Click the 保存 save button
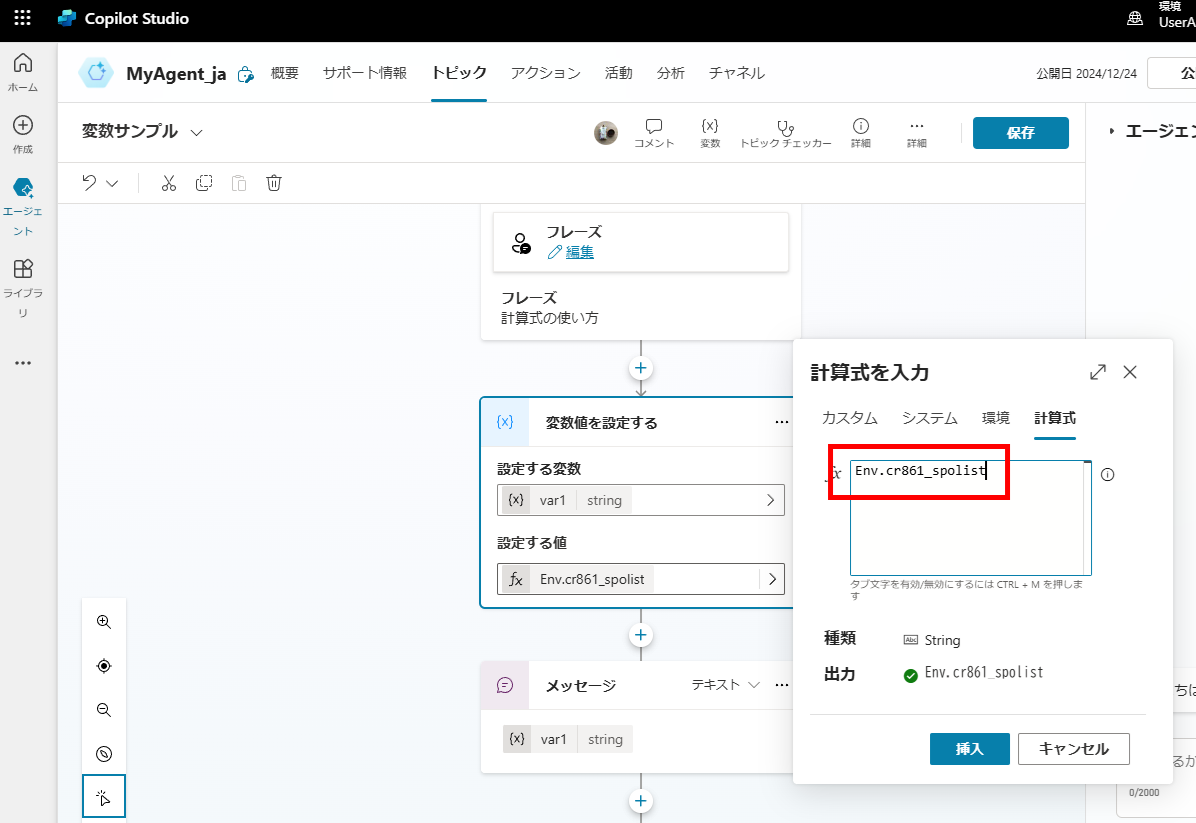The width and height of the screenshot is (1196, 823). pos(1020,133)
